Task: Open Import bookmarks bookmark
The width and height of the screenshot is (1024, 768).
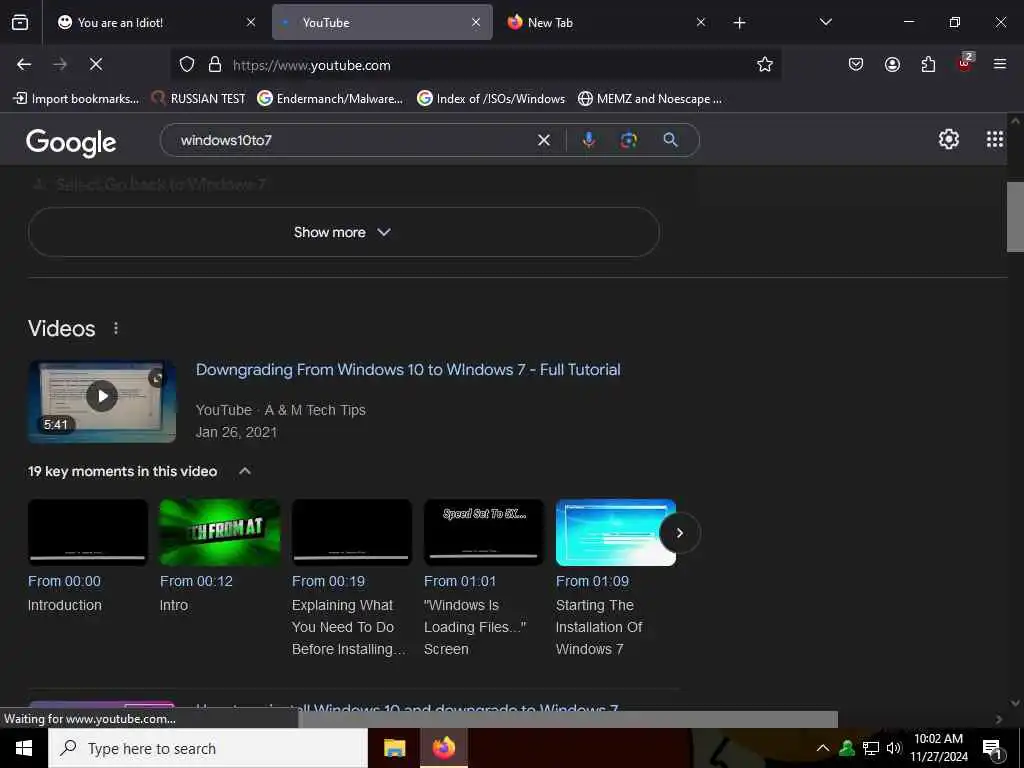Action: click(76, 99)
